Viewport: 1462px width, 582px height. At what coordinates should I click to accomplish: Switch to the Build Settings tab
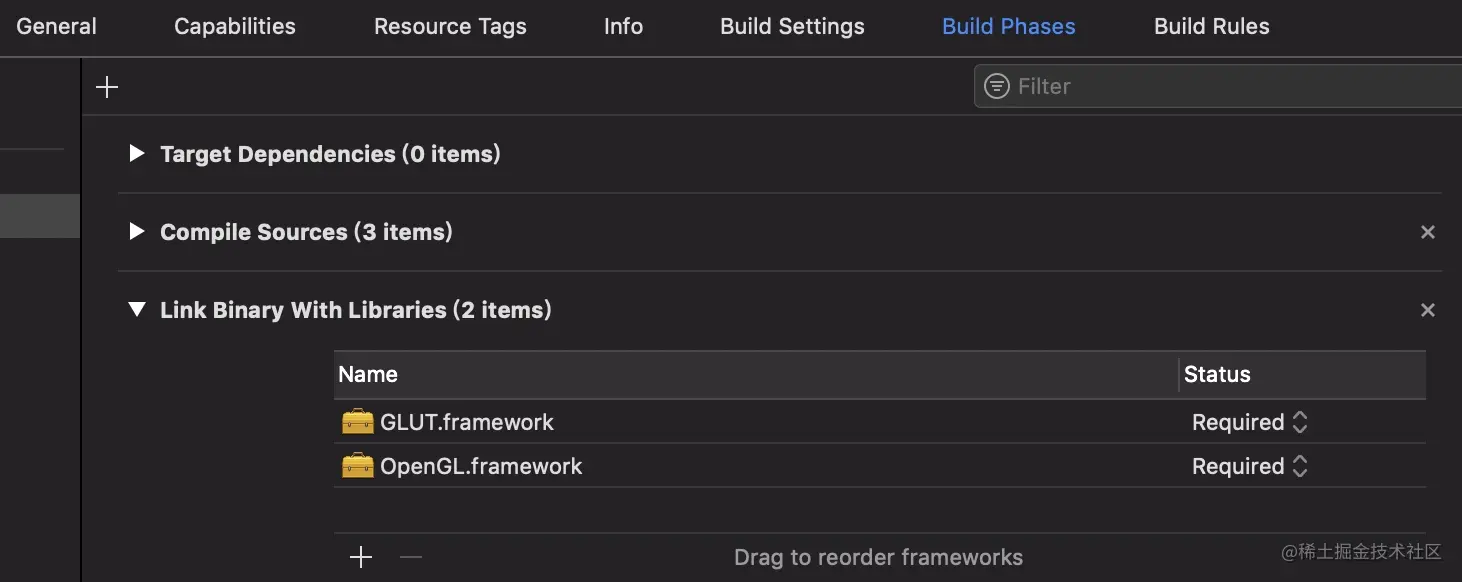click(x=792, y=27)
